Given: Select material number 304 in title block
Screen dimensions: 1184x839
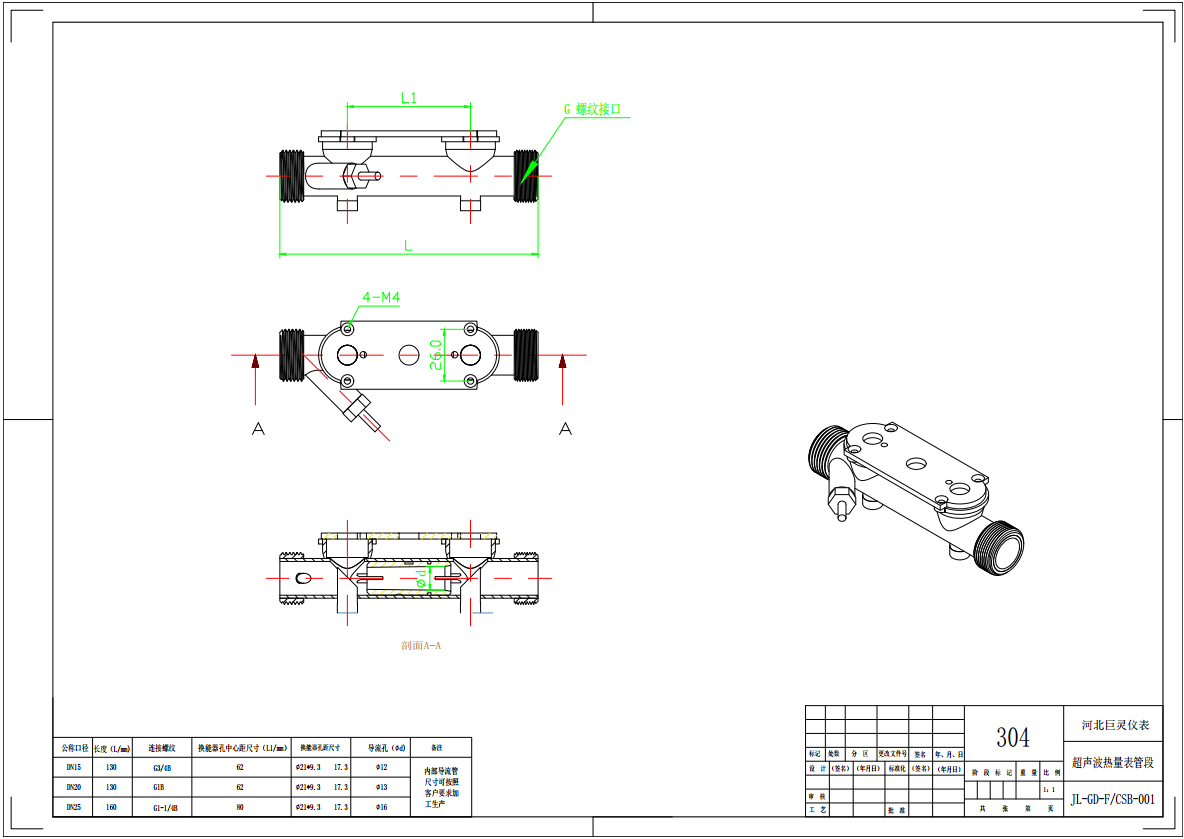Looking at the screenshot, I should [x=1012, y=737].
